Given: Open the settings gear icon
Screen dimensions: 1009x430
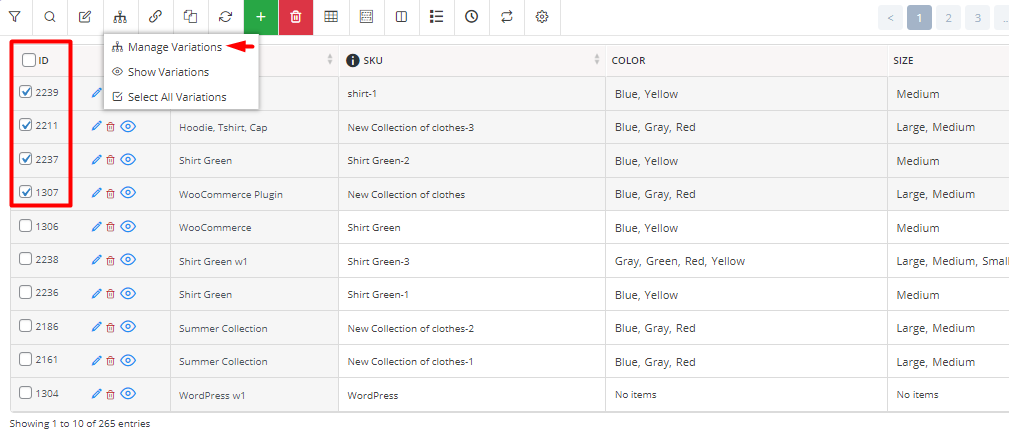Looking at the screenshot, I should point(542,17).
